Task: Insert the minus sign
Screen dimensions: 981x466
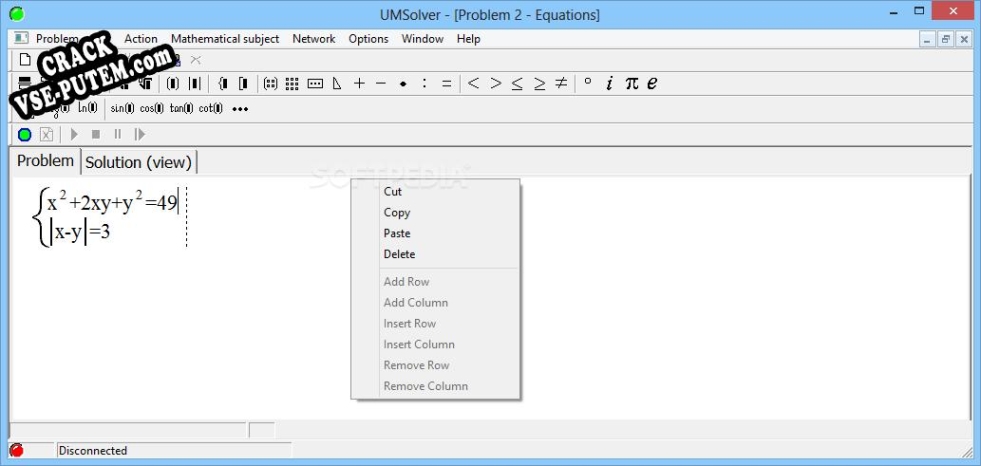Action: [x=381, y=83]
